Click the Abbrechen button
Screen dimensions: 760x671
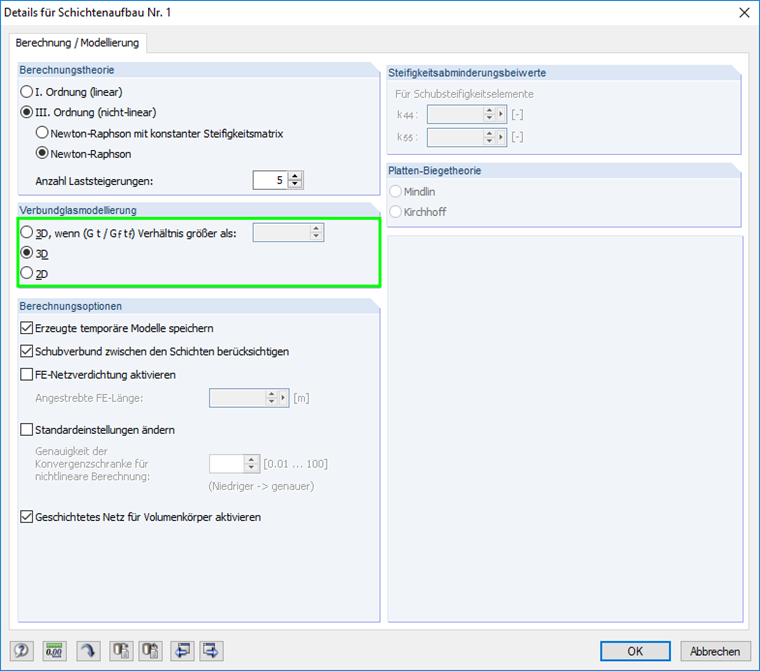pyautogui.click(x=715, y=651)
